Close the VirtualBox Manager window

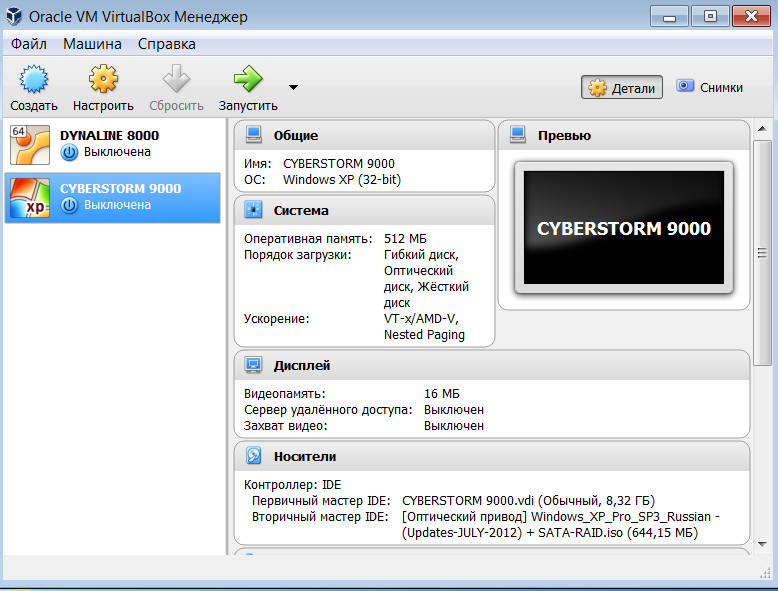click(x=751, y=16)
